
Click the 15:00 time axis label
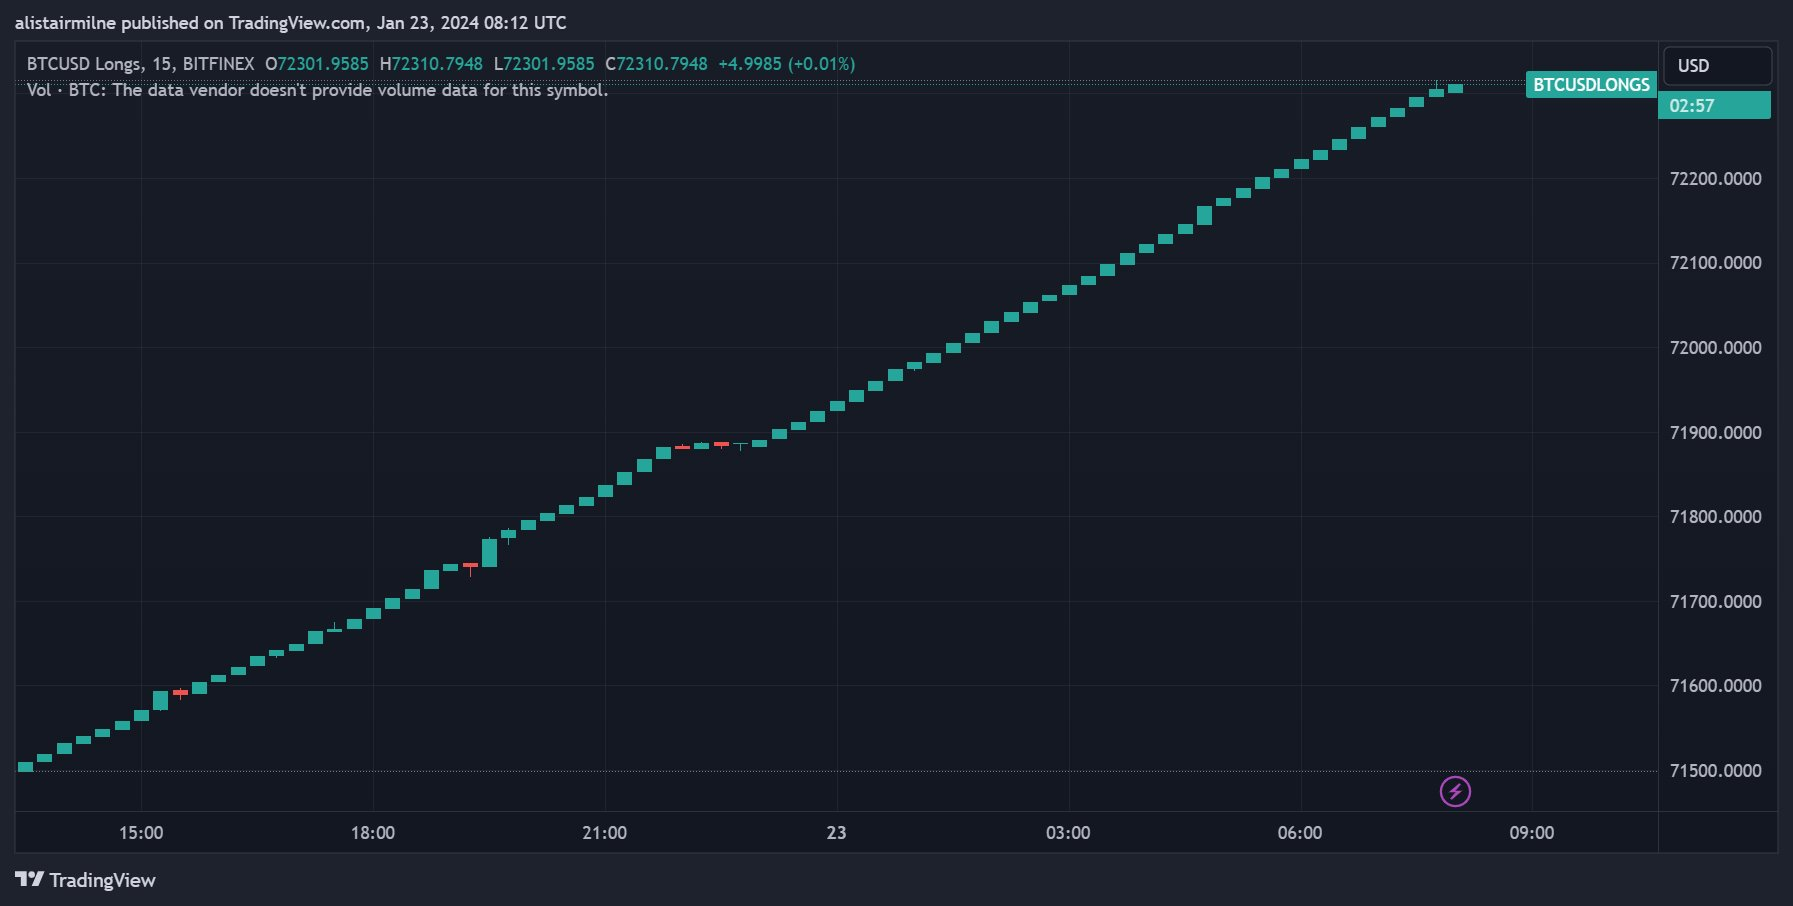pyautogui.click(x=141, y=833)
